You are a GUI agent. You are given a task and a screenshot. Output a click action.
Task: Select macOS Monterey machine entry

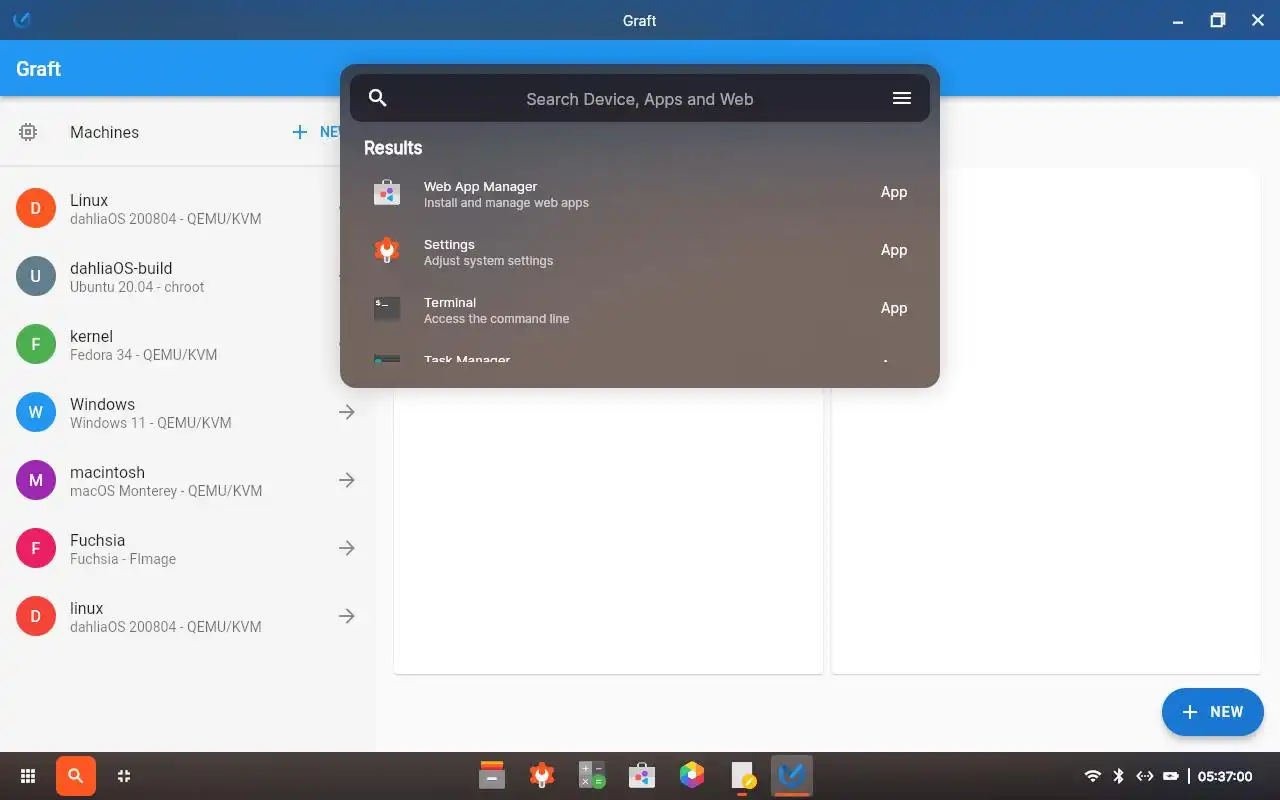(187, 480)
